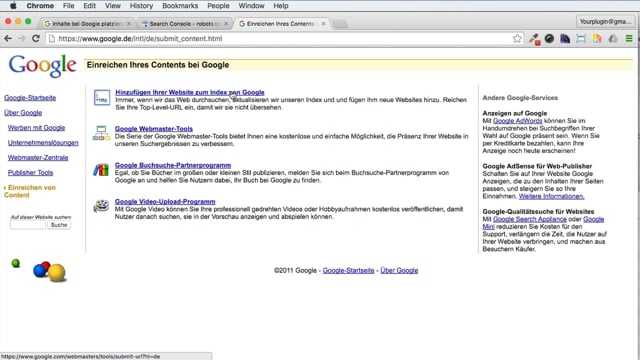Click the round dark globe extension icon
This screenshot has height=360, width=640.
point(549,38)
